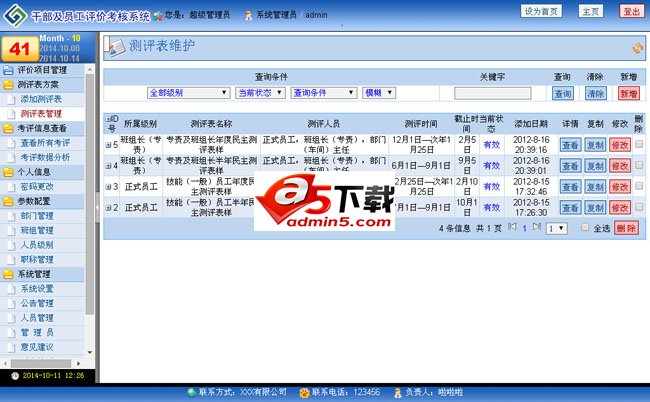650x402 pixels.
Task: Open 公告管理 menu item
Action: tap(37, 303)
